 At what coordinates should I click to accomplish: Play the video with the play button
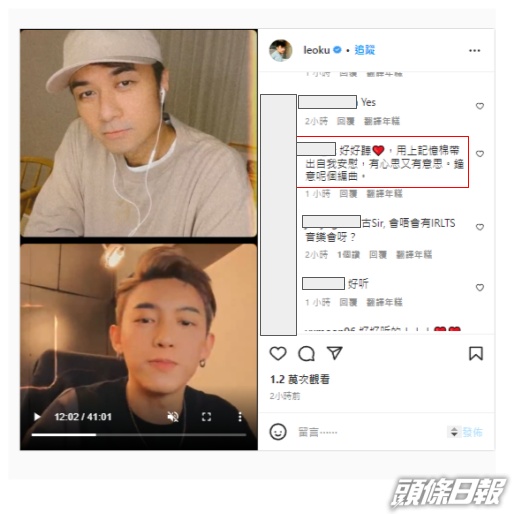point(37,417)
